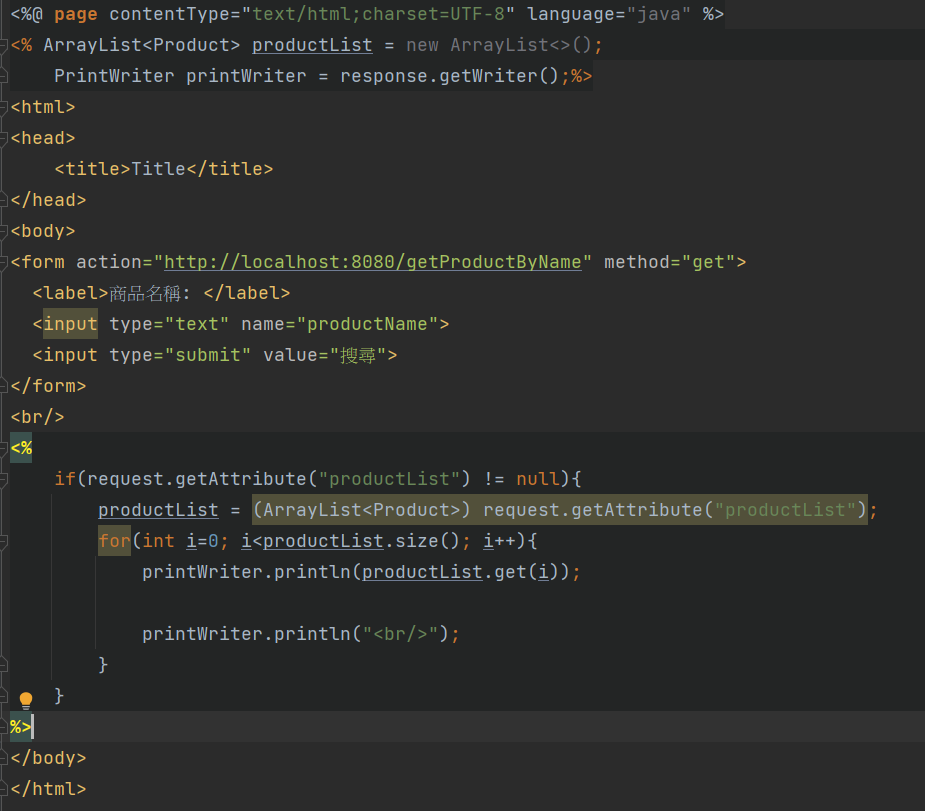
Task: Click the method="get" attribute
Action: point(670,262)
